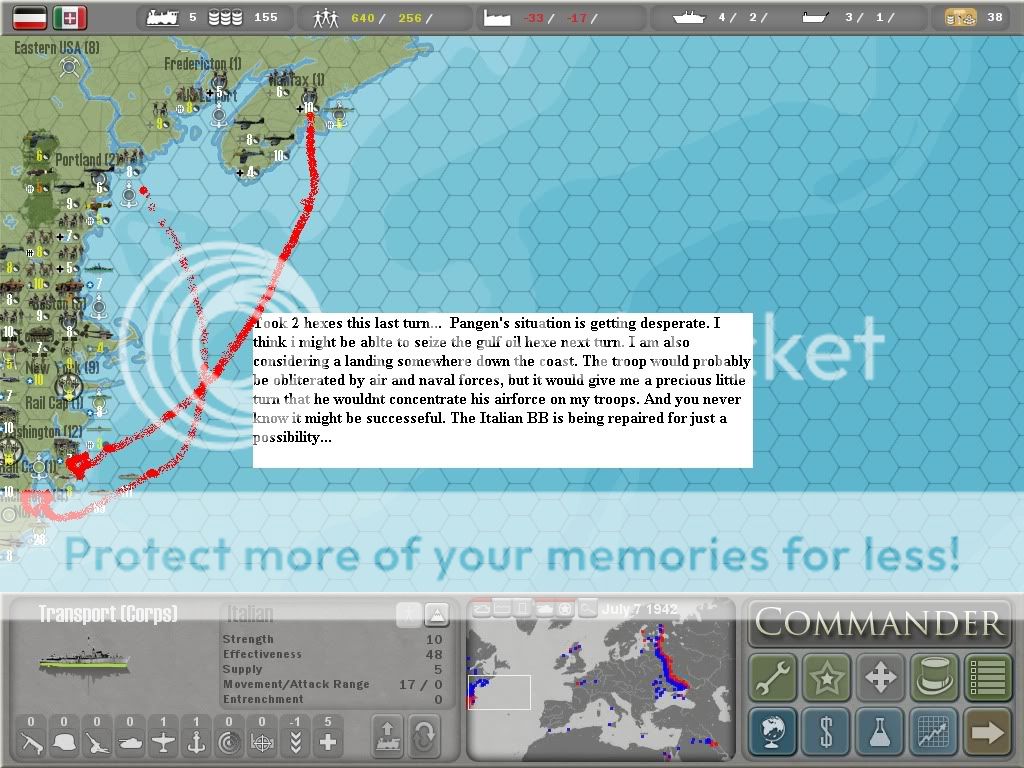The height and width of the screenshot is (768, 1024).
Task: Click the airplane stat icon
Action: coord(163,743)
